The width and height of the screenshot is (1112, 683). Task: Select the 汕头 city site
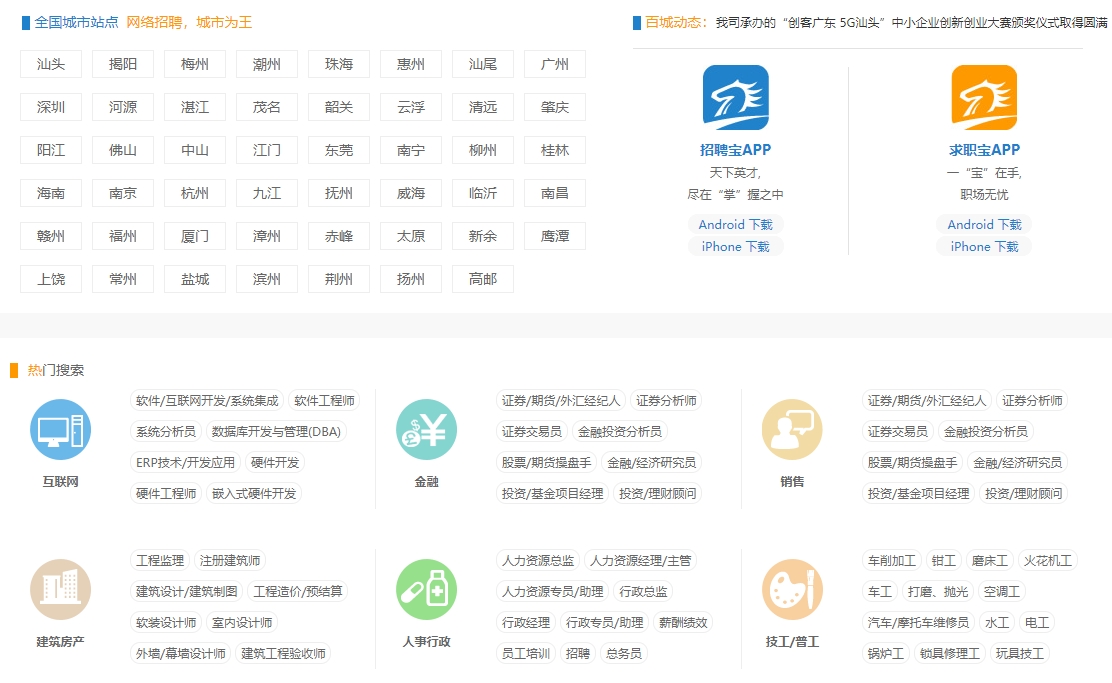pos(51,64)
